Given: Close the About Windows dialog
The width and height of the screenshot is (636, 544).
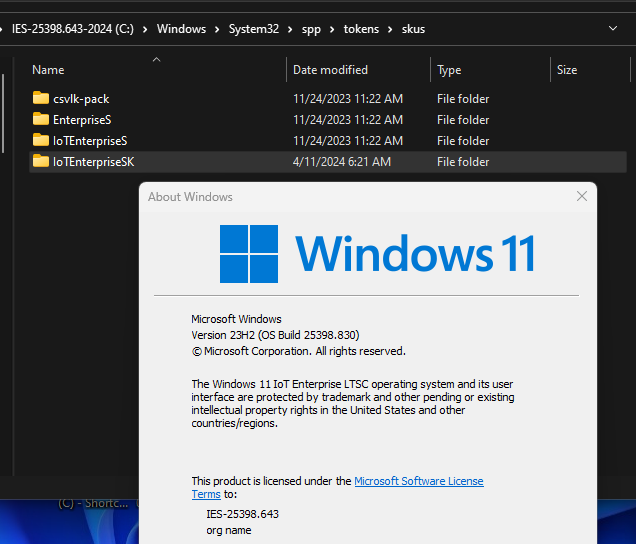Looking at the screenshot, I should point(582,196).
